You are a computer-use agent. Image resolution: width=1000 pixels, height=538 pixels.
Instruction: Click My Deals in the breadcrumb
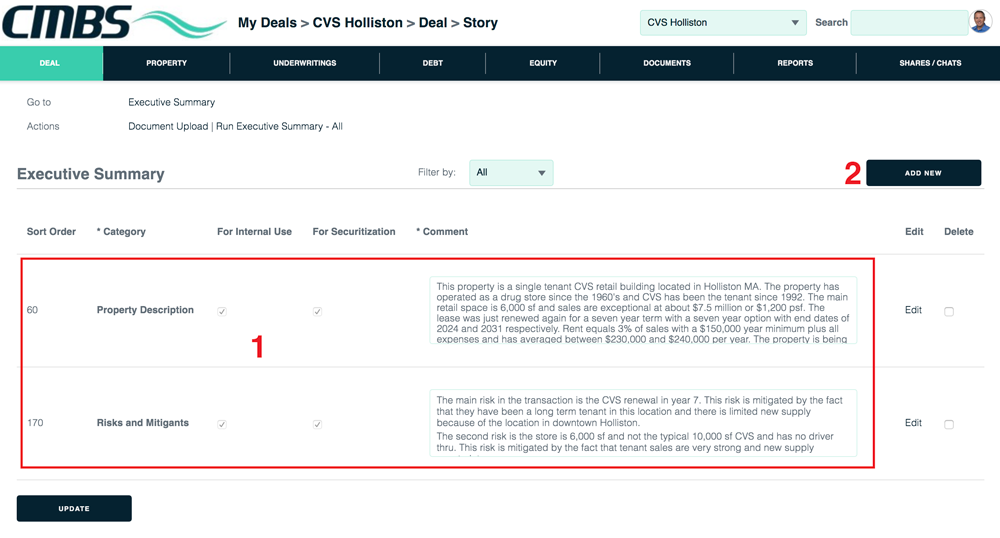click(267, 23)
